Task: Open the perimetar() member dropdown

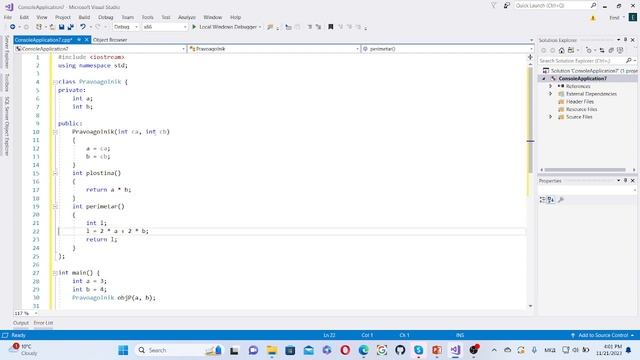Action: pos(447,49)
